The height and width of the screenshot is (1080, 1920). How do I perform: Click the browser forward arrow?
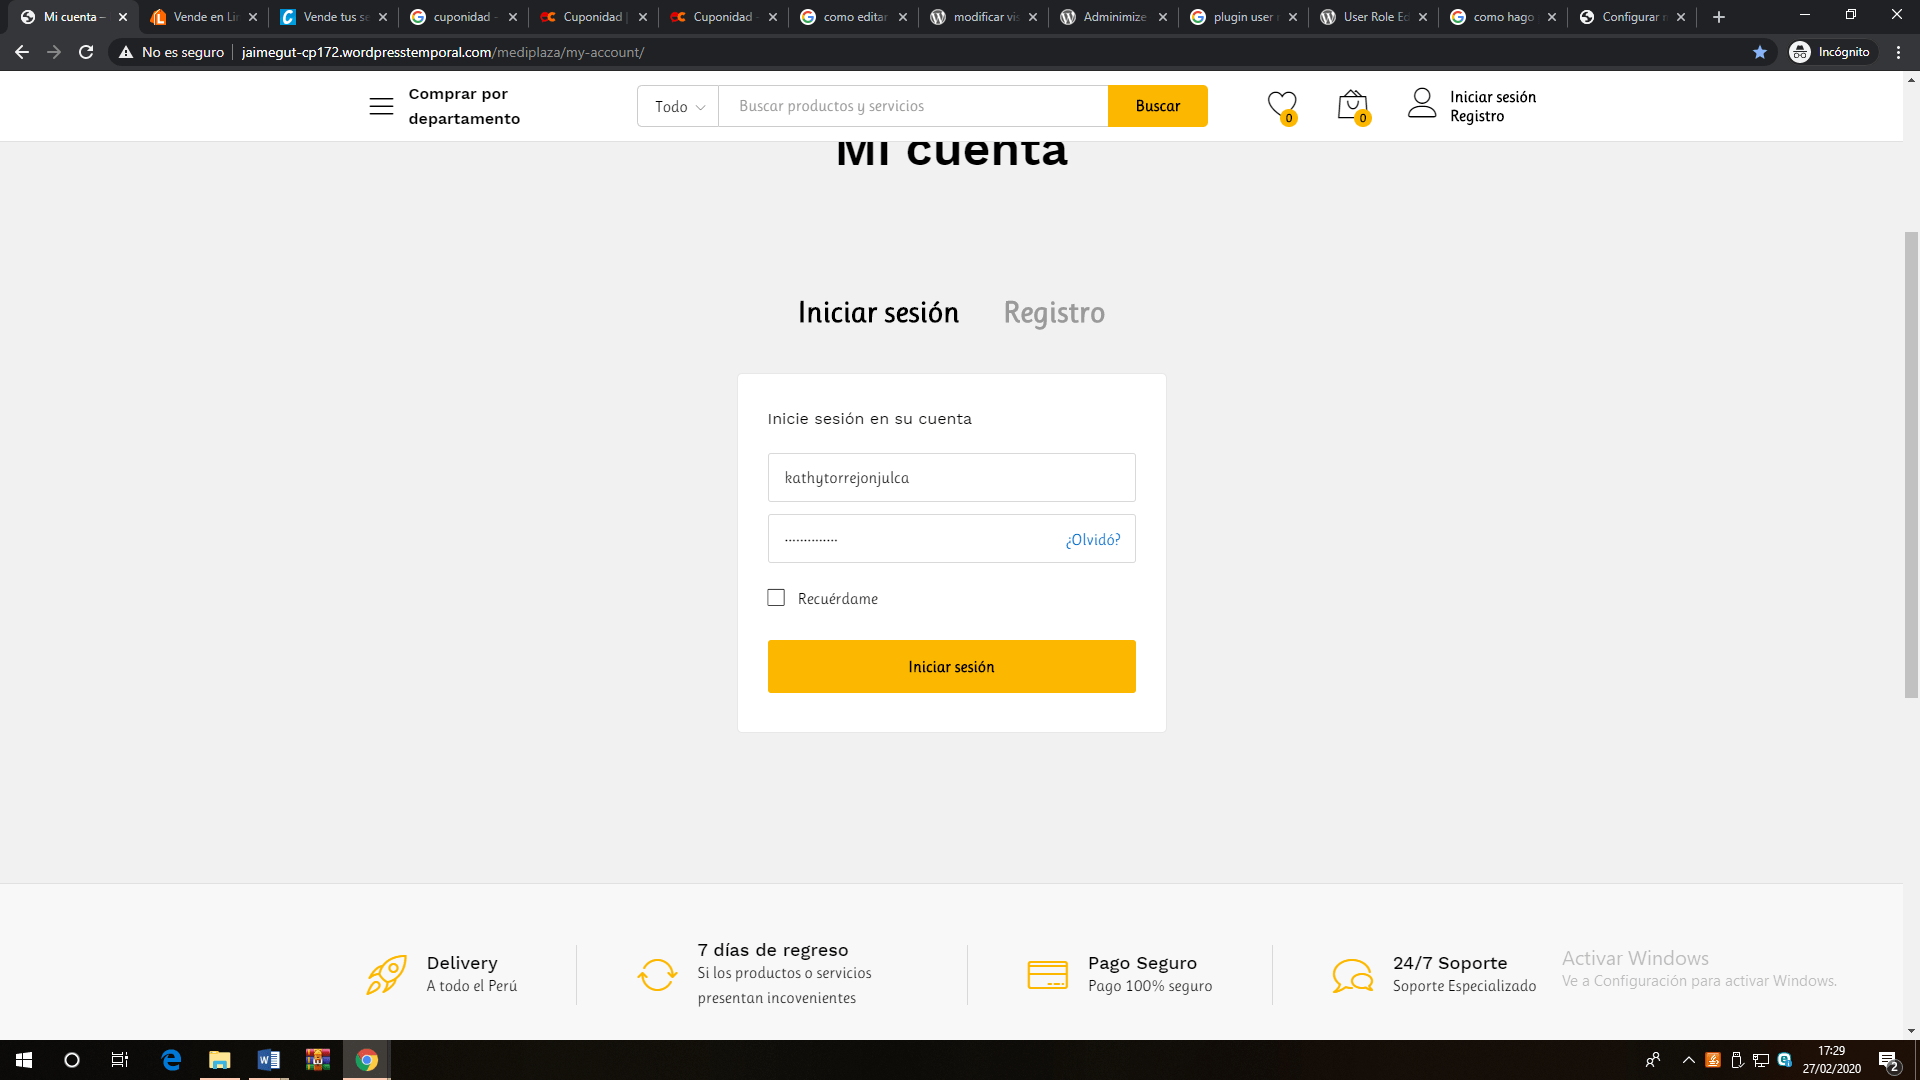click(54, 52)
